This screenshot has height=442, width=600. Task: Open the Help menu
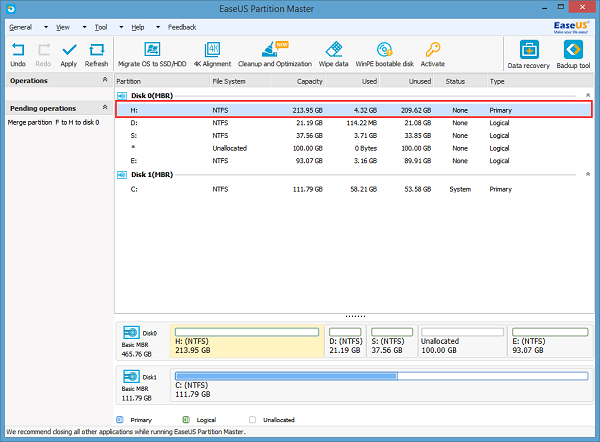tap(138, 27)
